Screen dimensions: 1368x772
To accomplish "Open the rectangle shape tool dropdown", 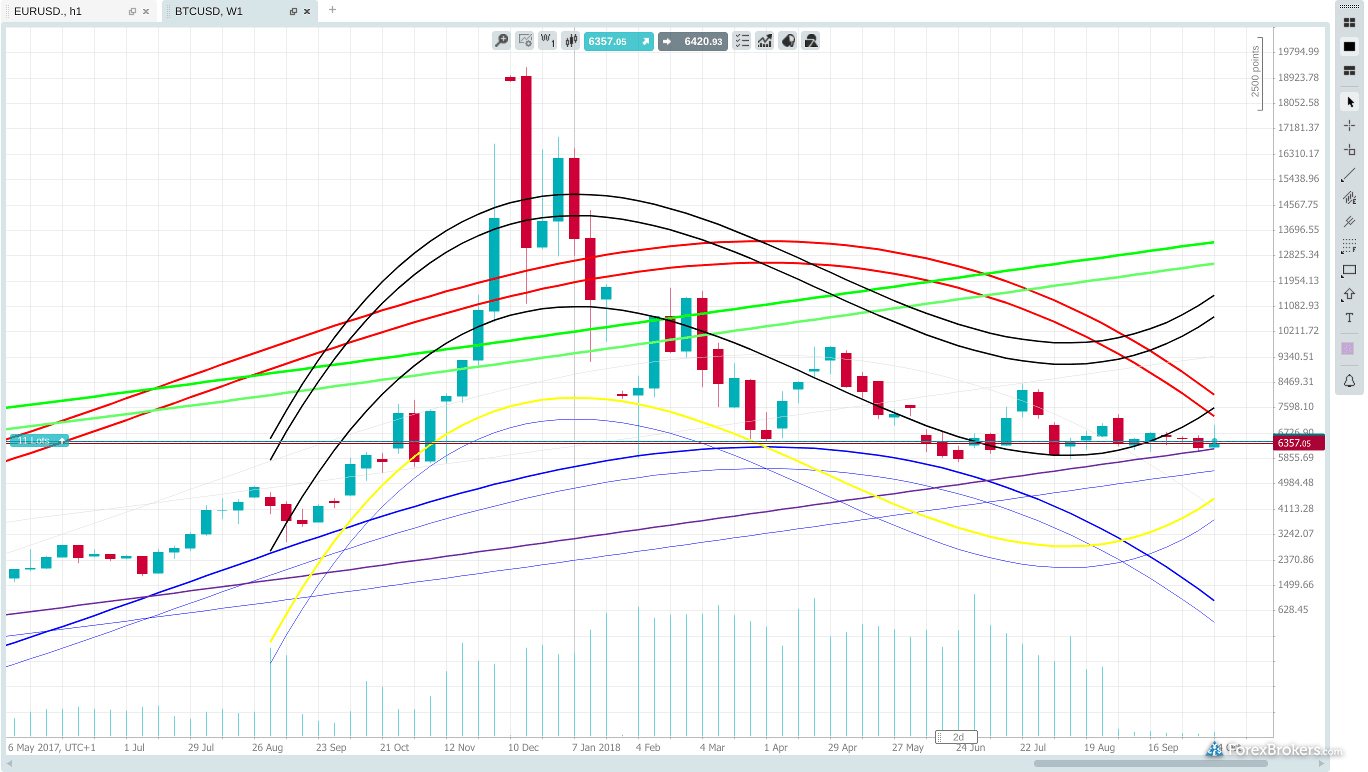I will (x=1349, y=270).
